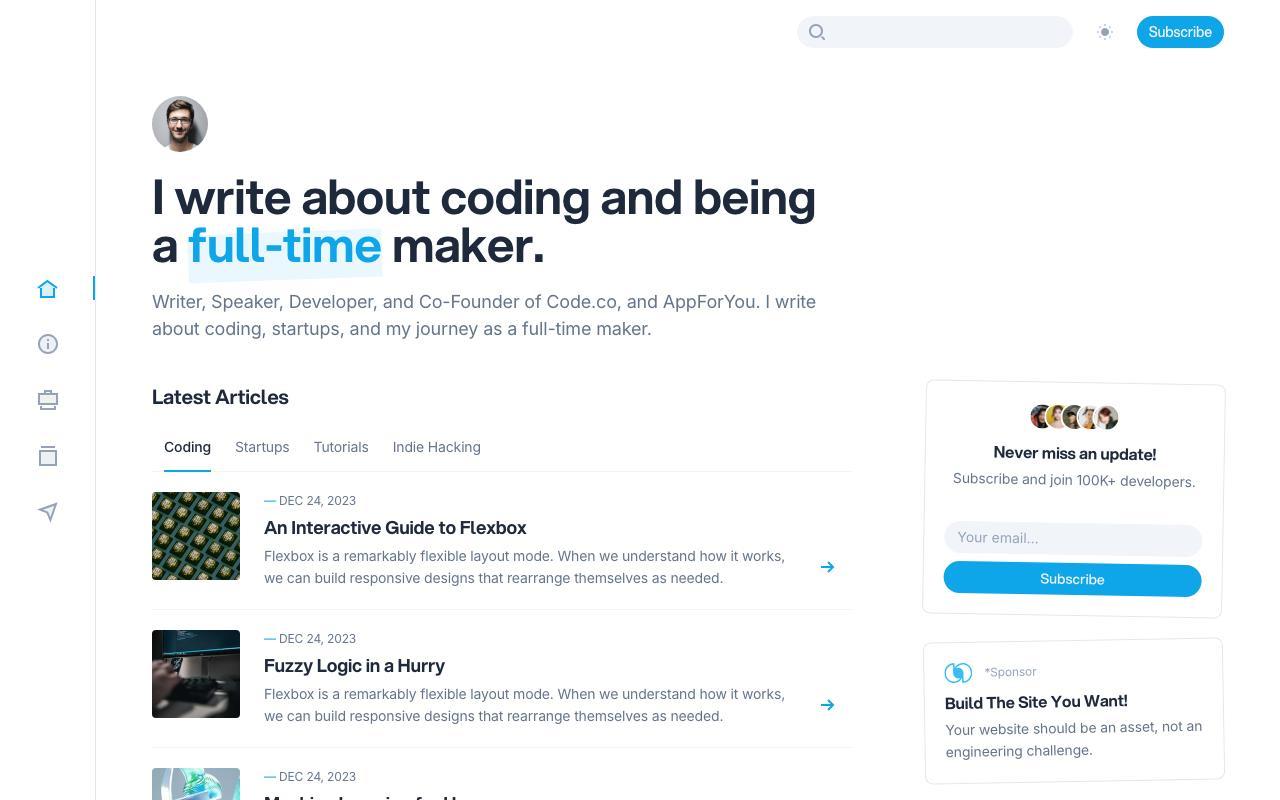Screen dimensions: 1280x800
Task: Open the About info icon in sidebar
Action: [48, 344]
